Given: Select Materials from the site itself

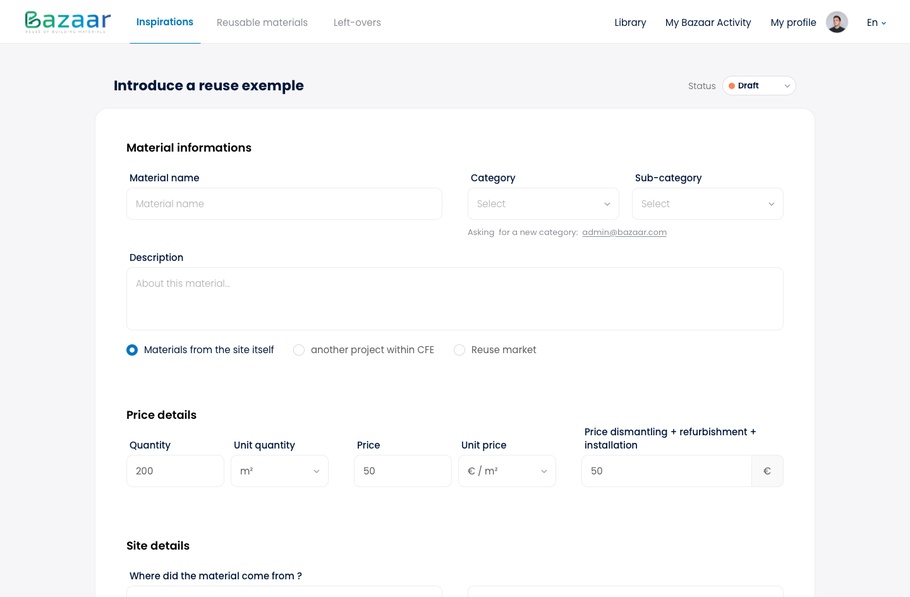Looking at the screenshot, I should click(132, 350).
